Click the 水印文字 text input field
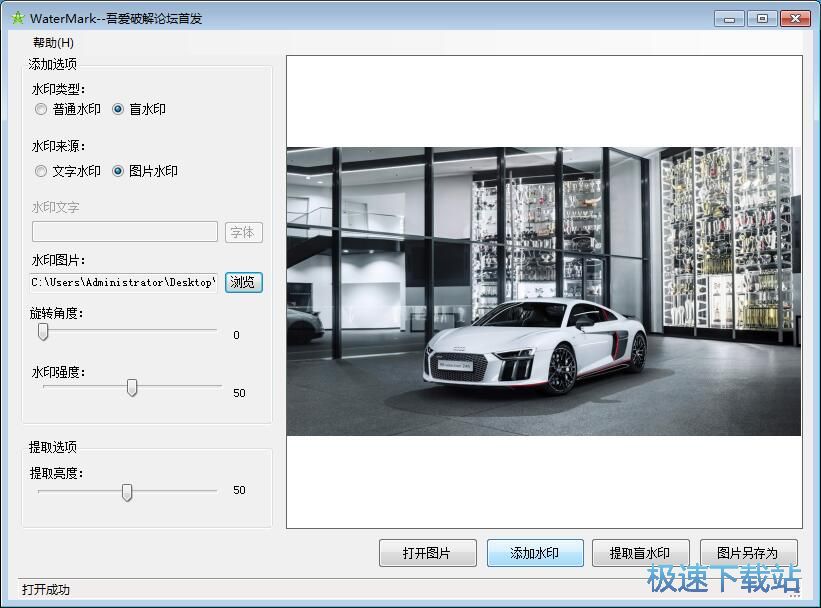821x608 pixels. point(125,232)
